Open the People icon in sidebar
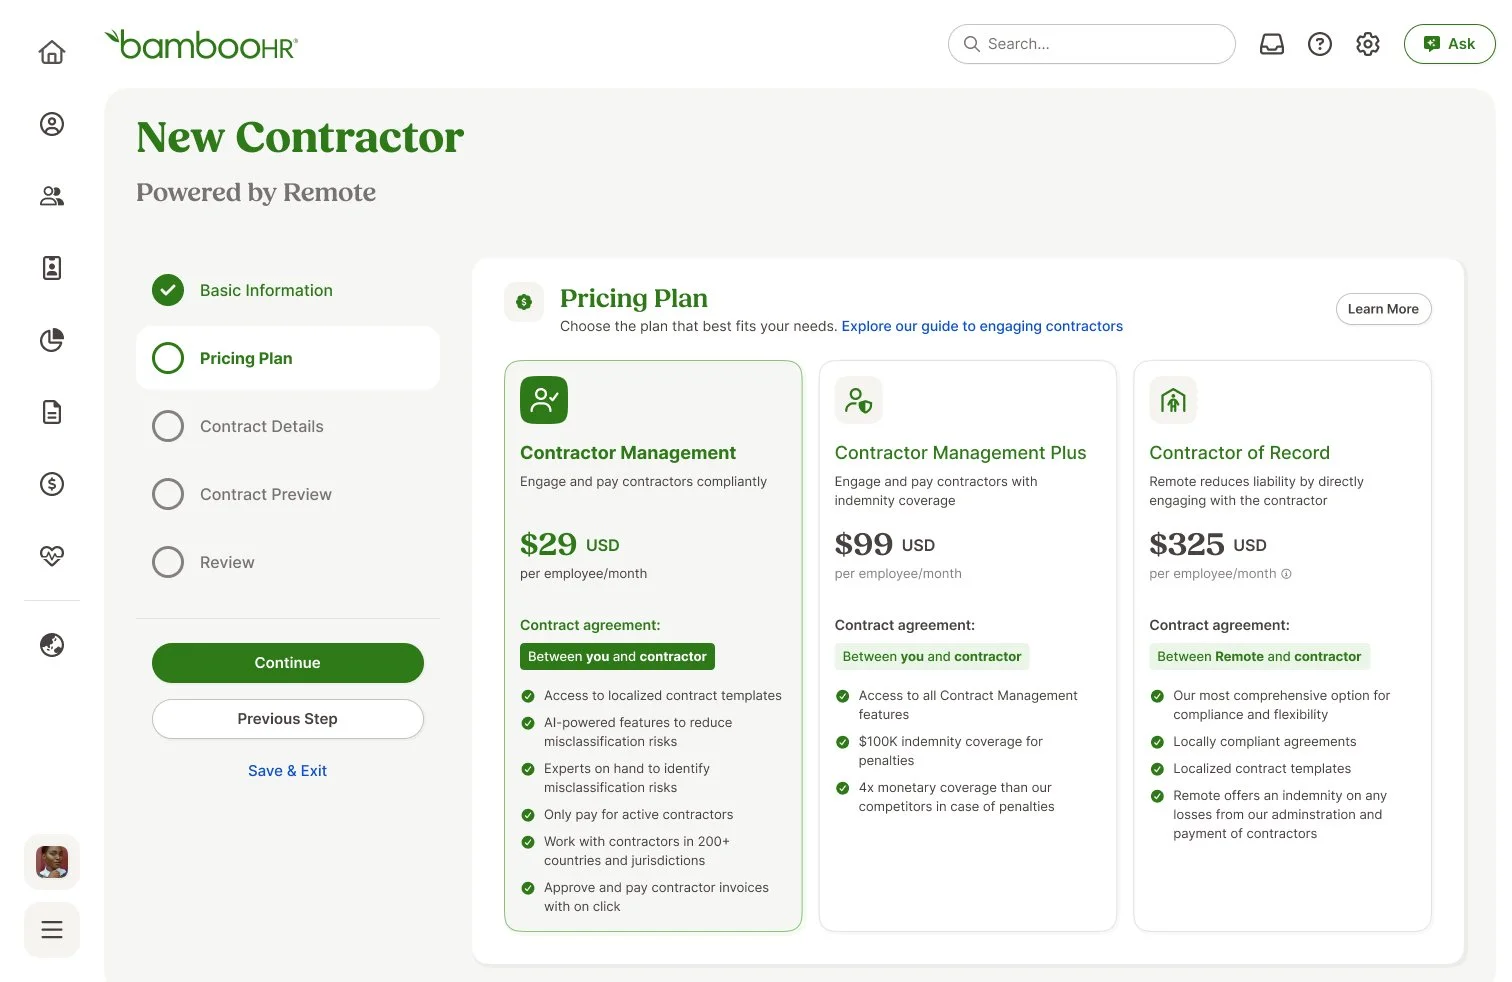The height and width of the screenshot is (982, 1512). click(x=52, y=196)
